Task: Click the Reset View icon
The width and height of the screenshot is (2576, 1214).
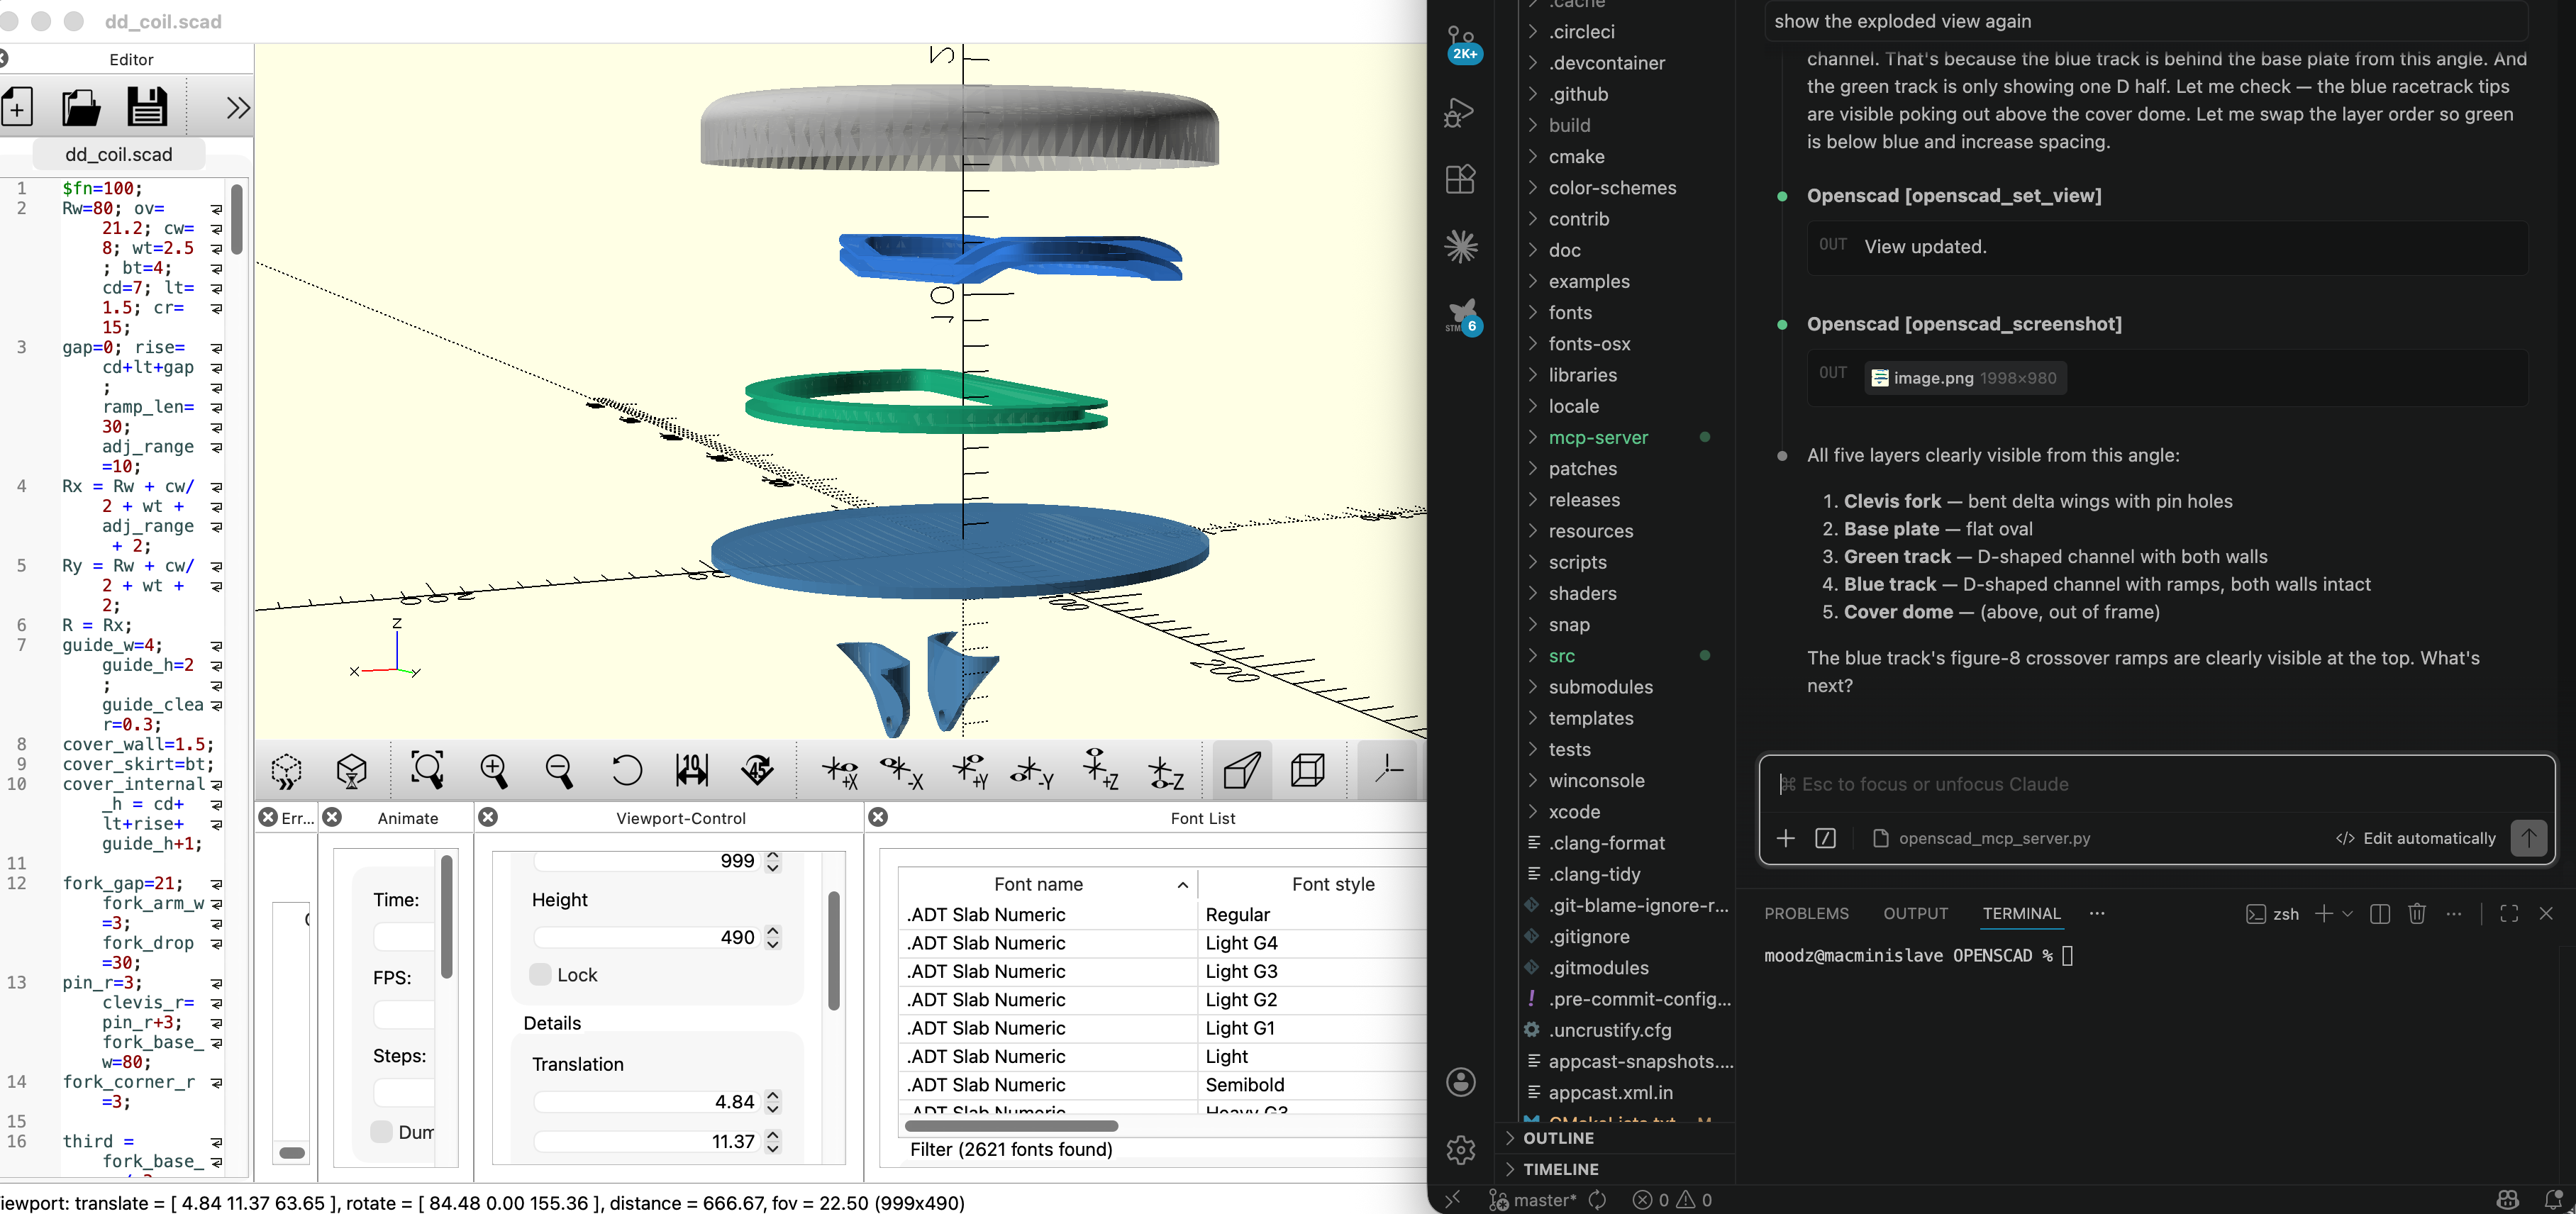Action: (626, 770)
